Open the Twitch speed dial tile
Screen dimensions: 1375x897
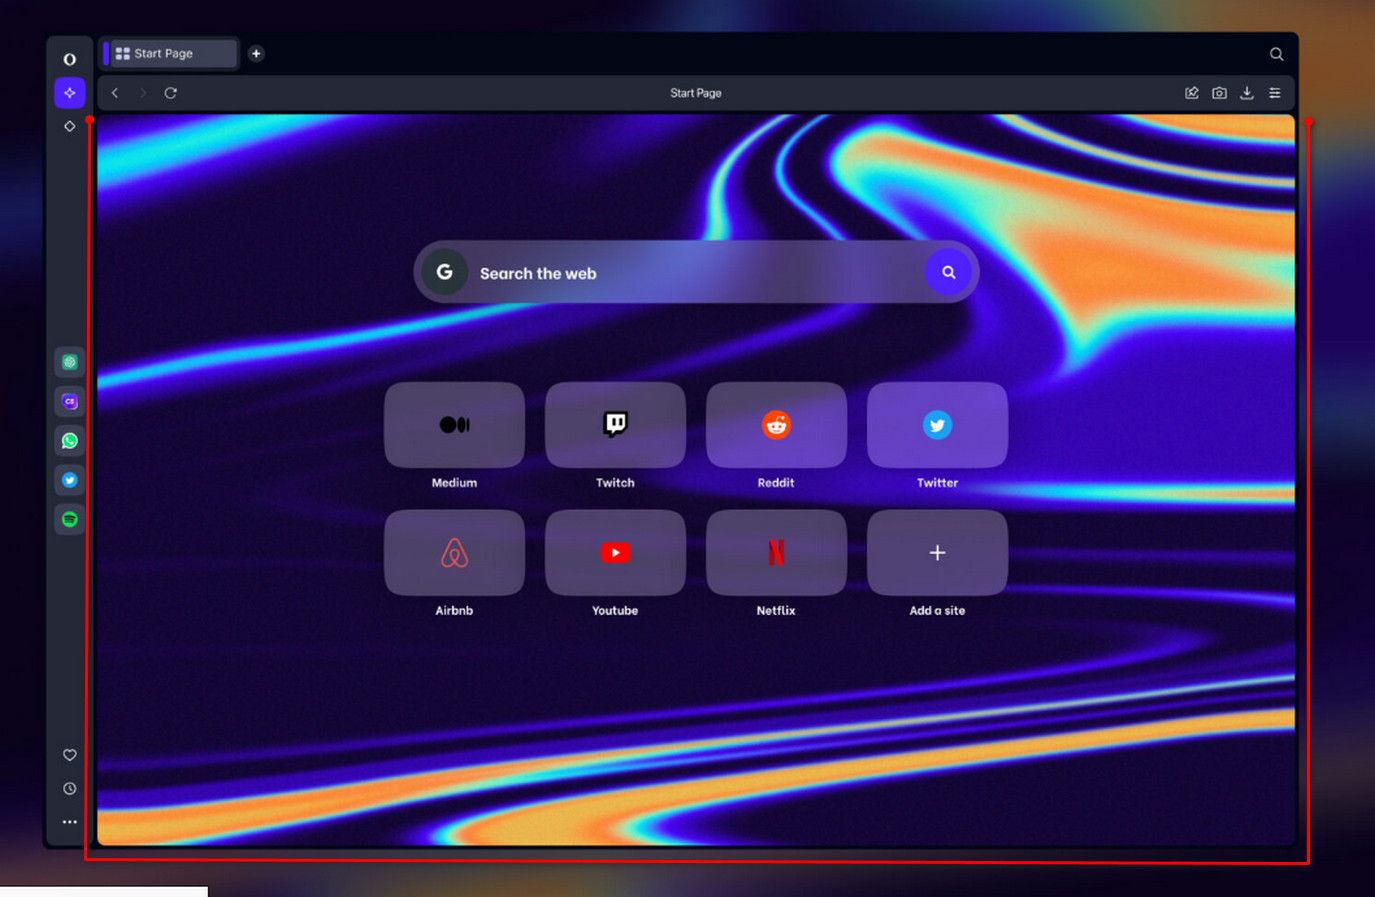(x=615, y=425)
